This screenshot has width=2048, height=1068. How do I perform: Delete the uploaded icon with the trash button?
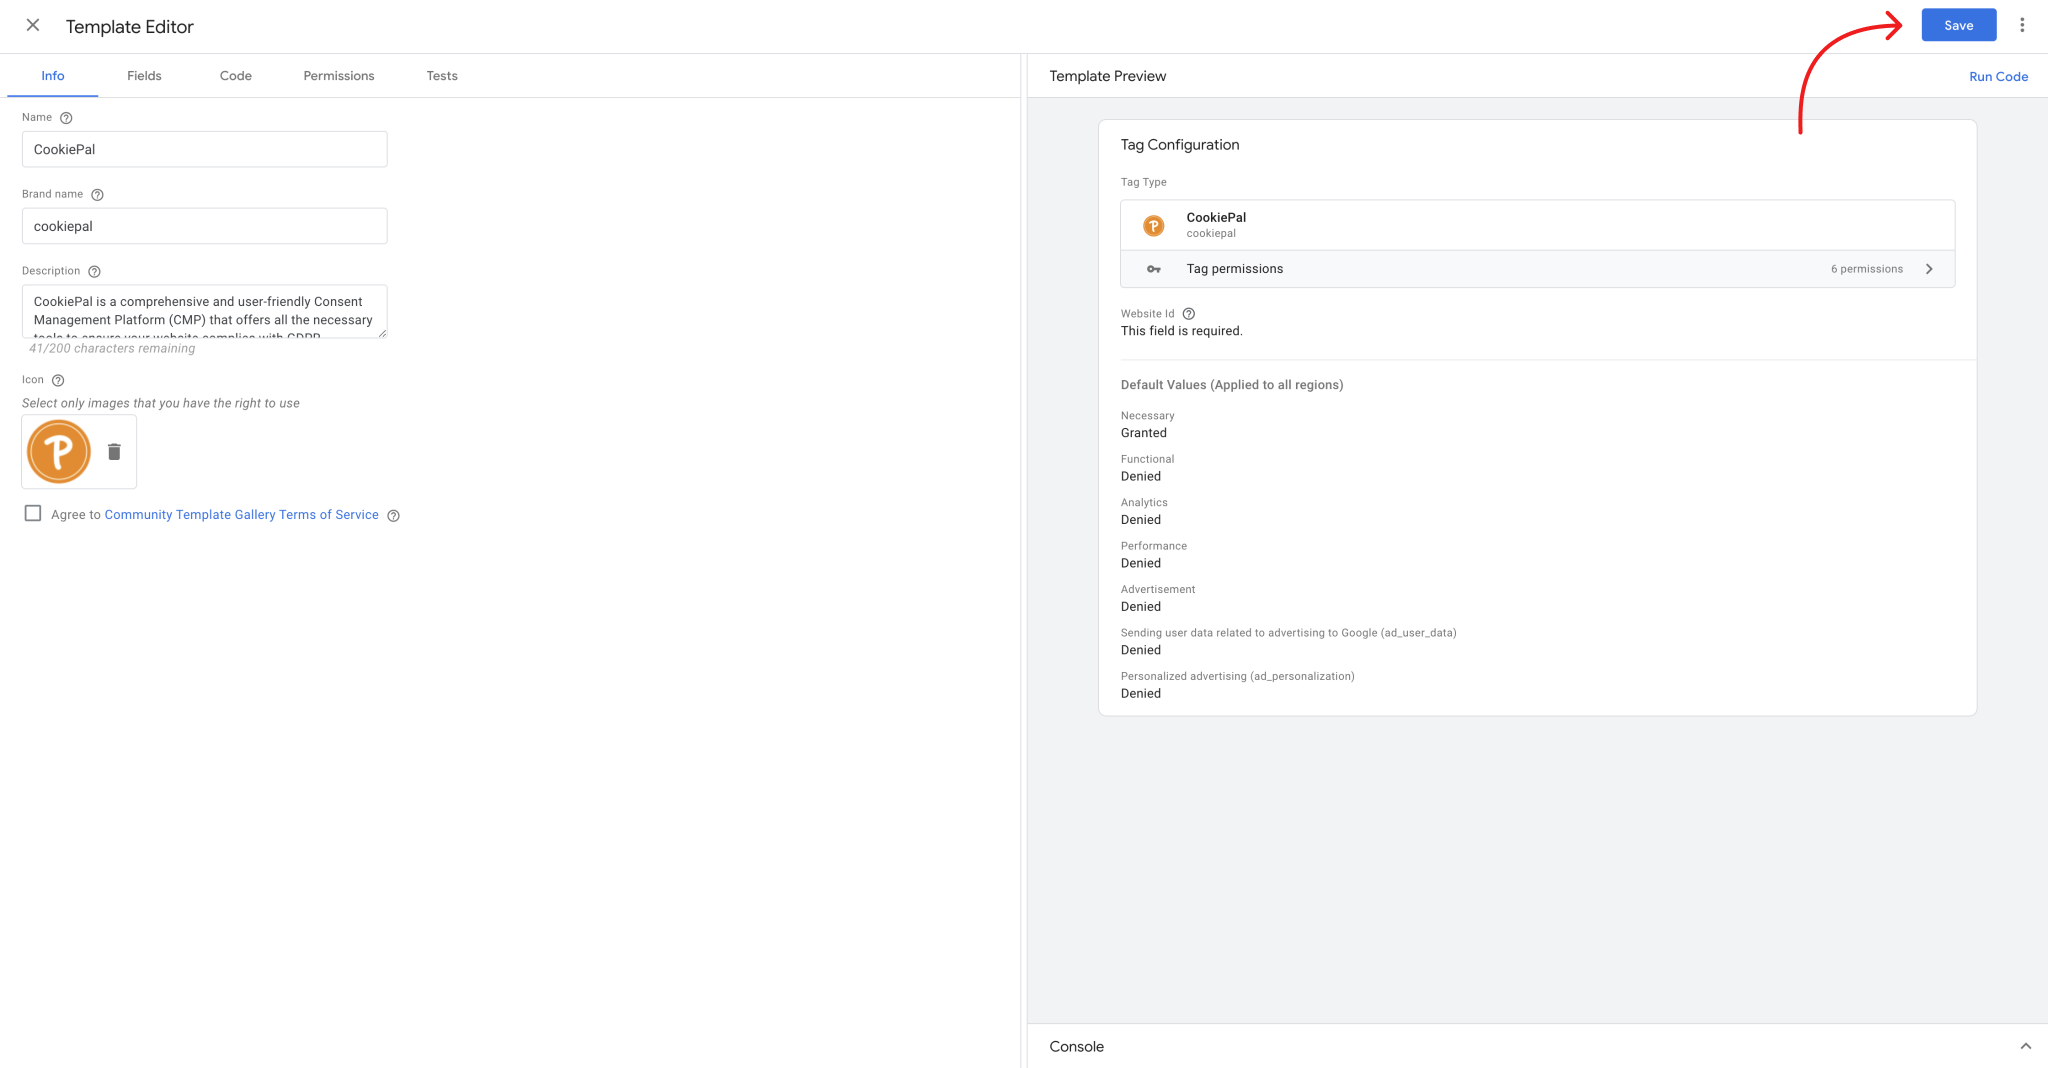[114, 452]
